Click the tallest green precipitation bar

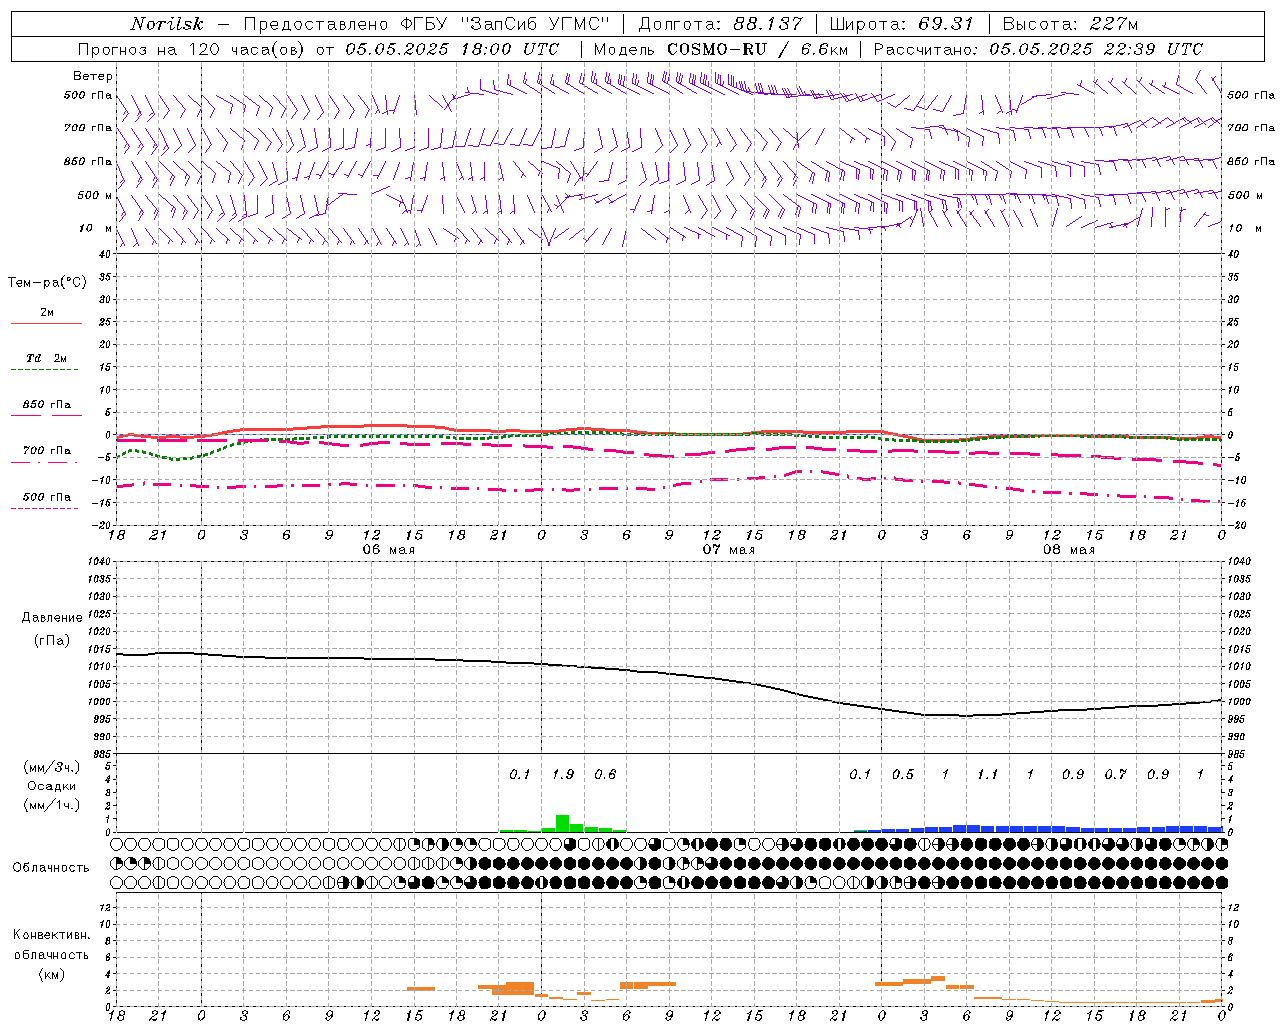(x=562, y=823)
